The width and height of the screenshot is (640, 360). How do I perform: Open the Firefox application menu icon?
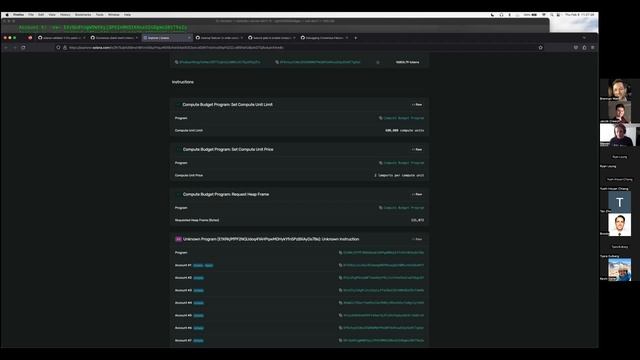[x=593, y=48]
